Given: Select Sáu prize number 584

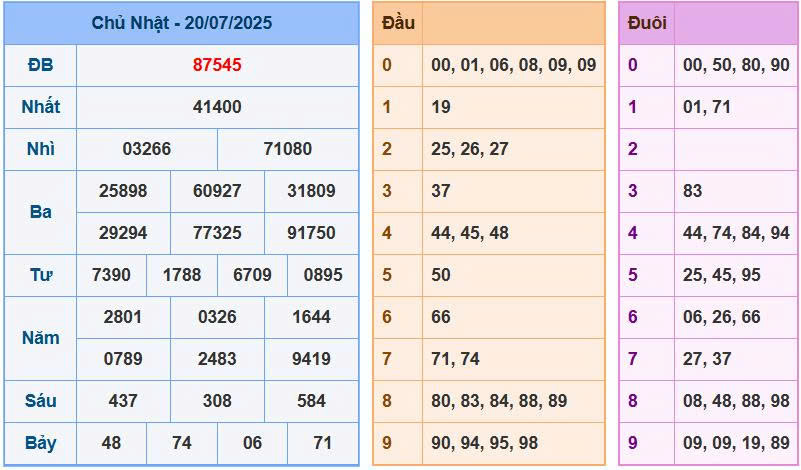Looking at the screenshot, I should click(311, 400).
